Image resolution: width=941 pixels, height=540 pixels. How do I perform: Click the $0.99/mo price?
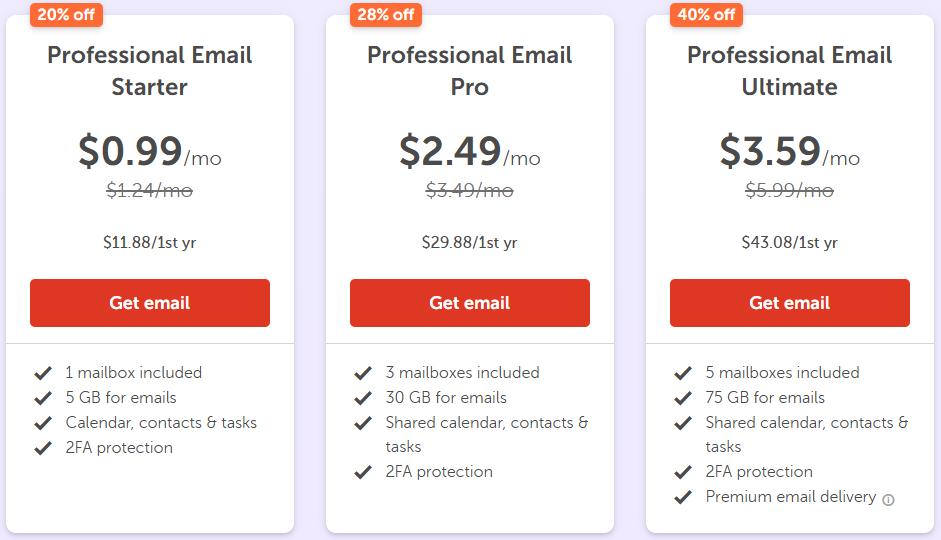click(150, 151)
